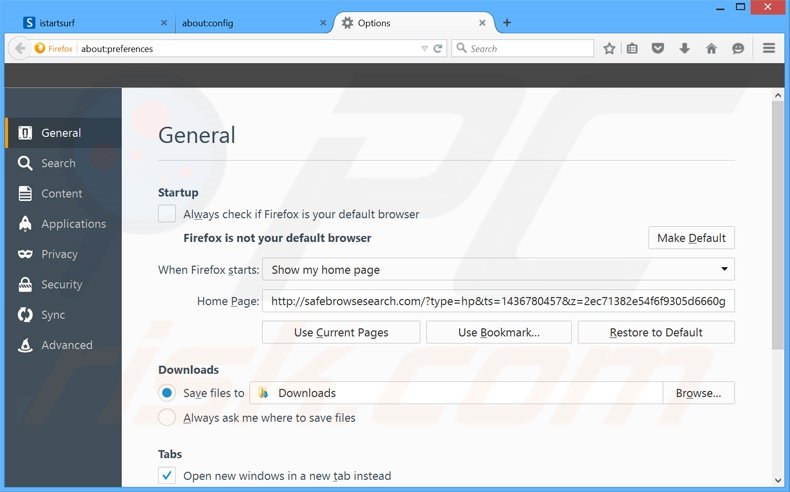Screen dimensions: 790x492
Task: Open the downloads arrow icon
Action: (684, 48)
